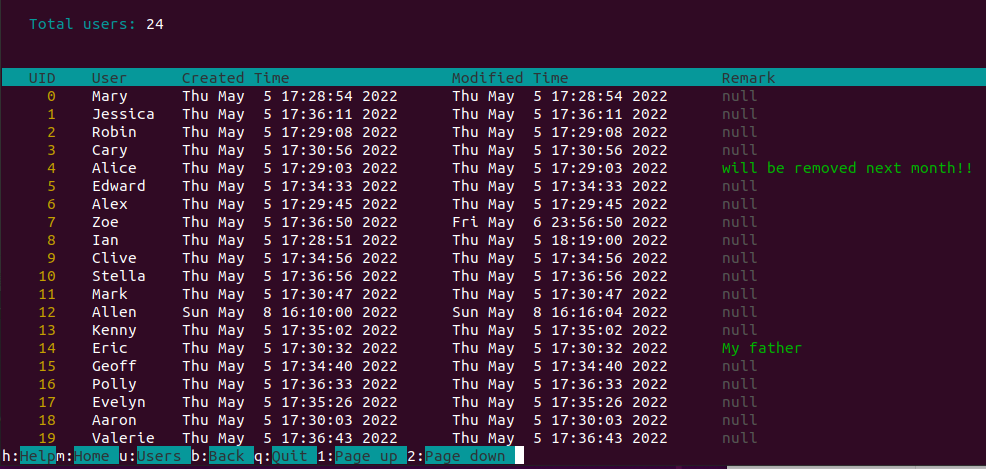Select the user name Clive
Viewport: 986px width, 469px height.
point(114,258)
